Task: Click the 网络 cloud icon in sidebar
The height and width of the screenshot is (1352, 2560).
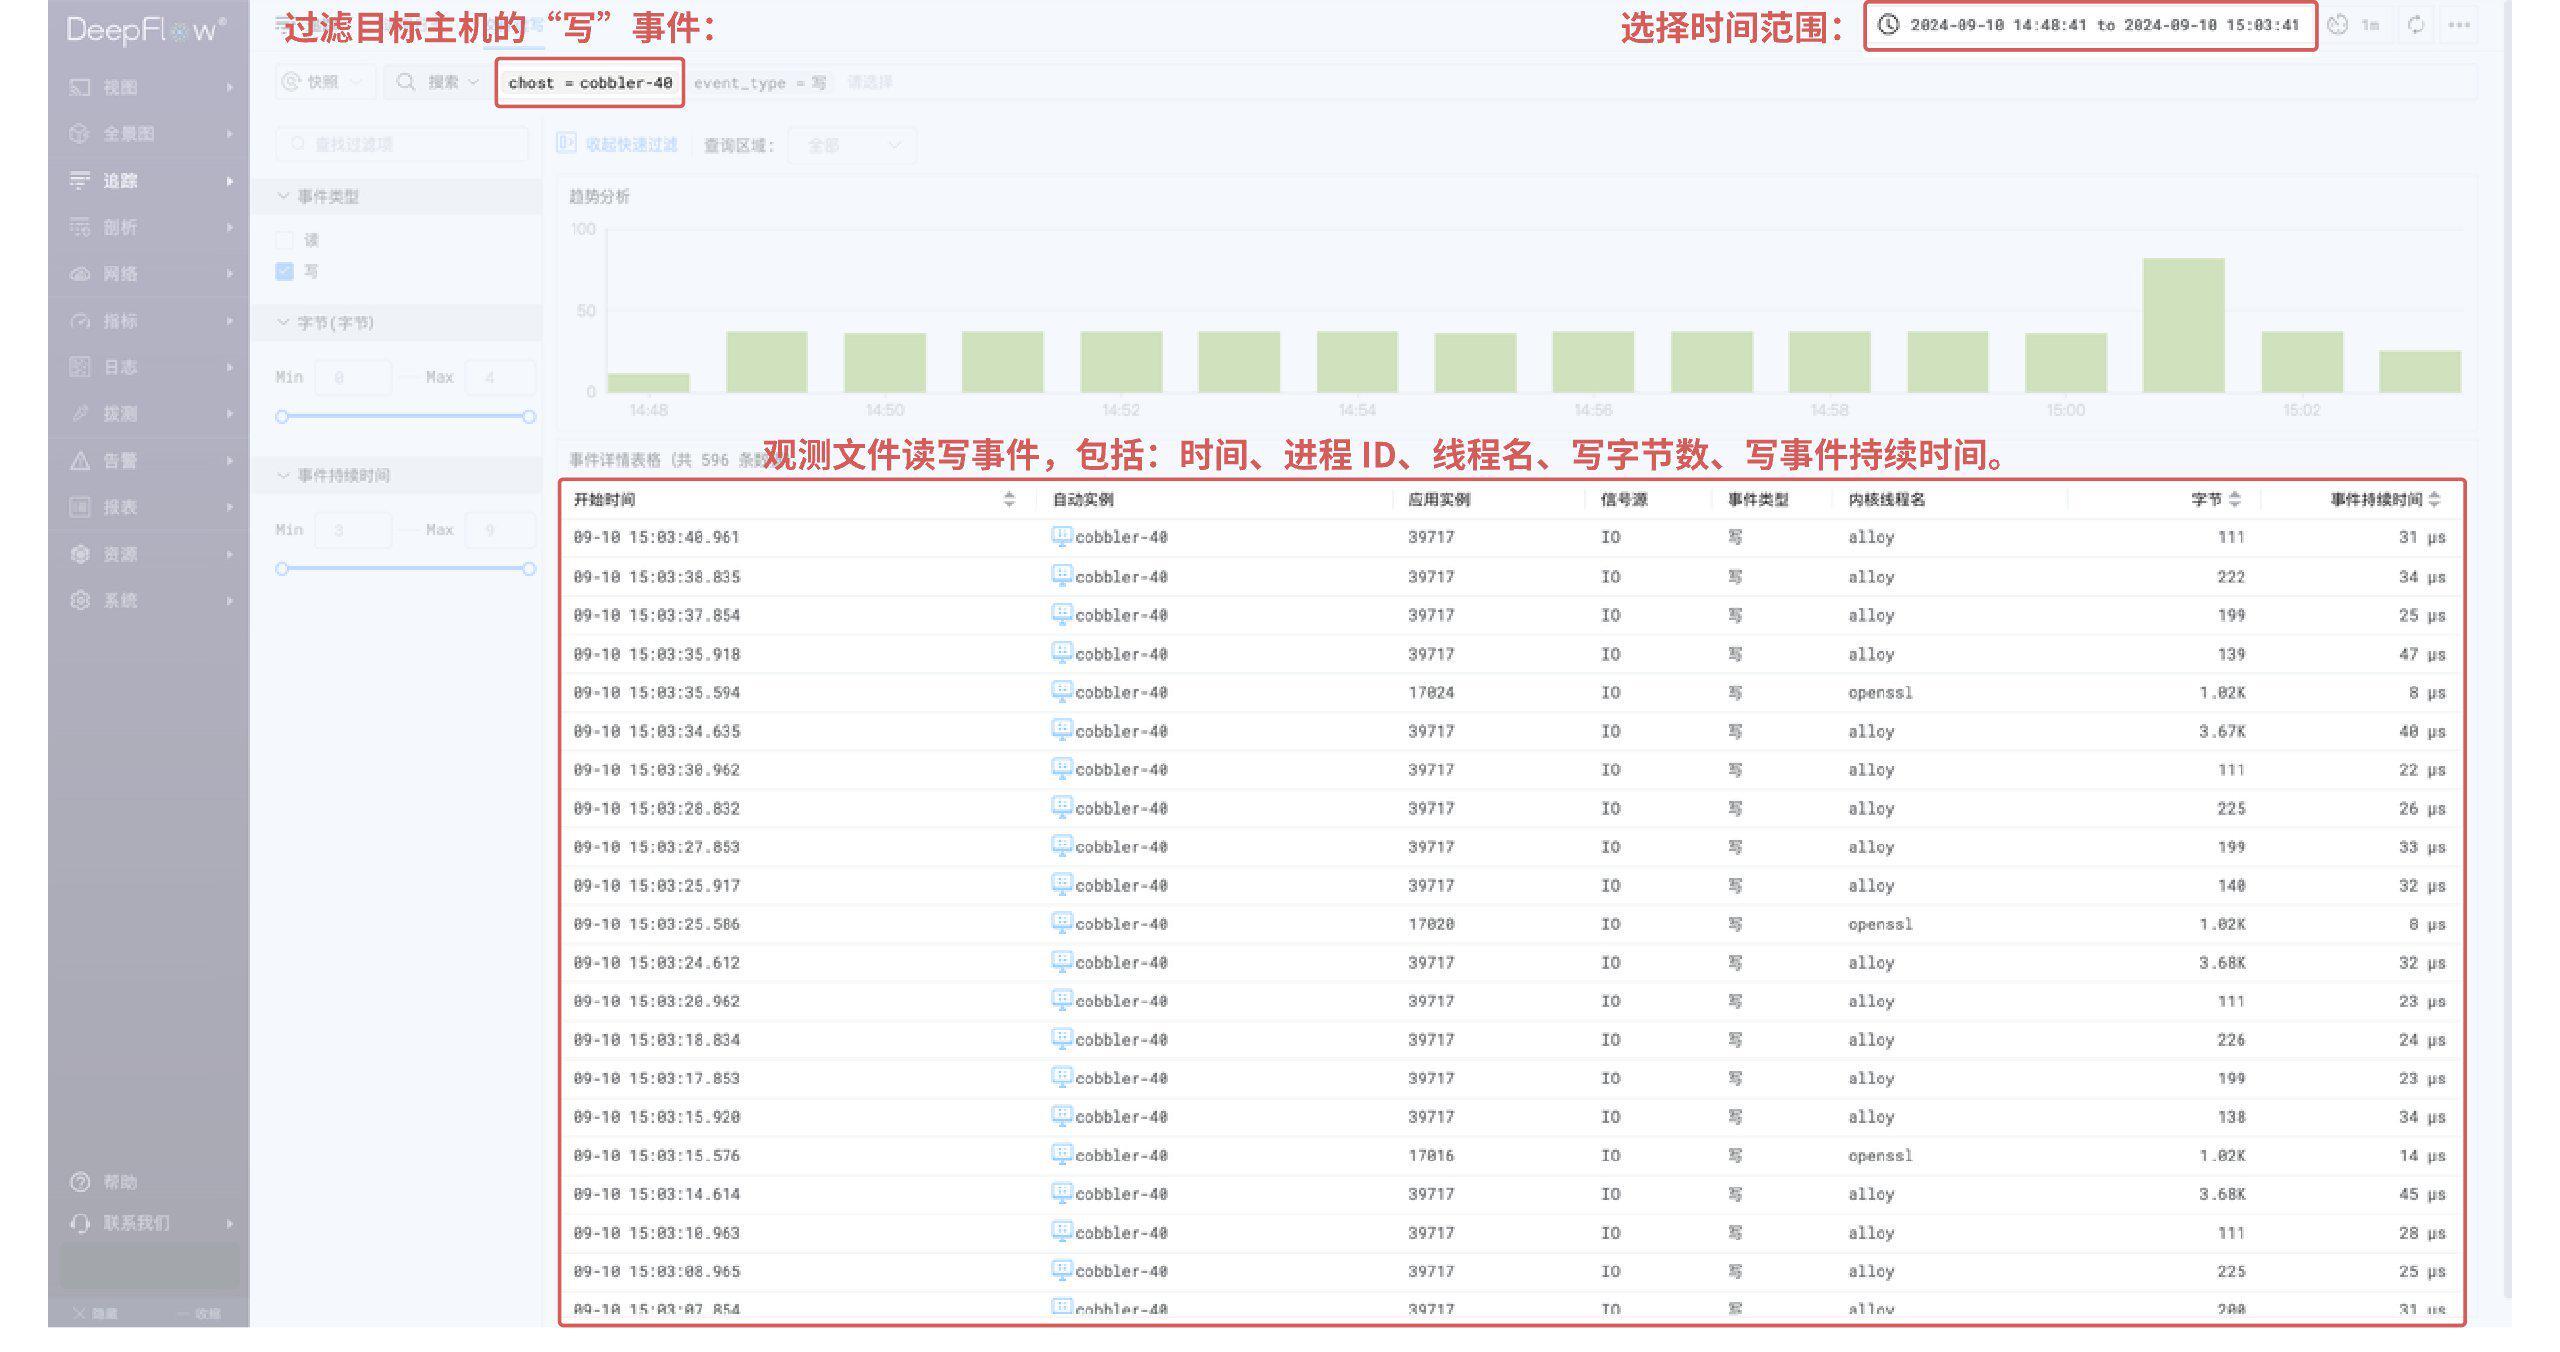Action: (80, 274)
